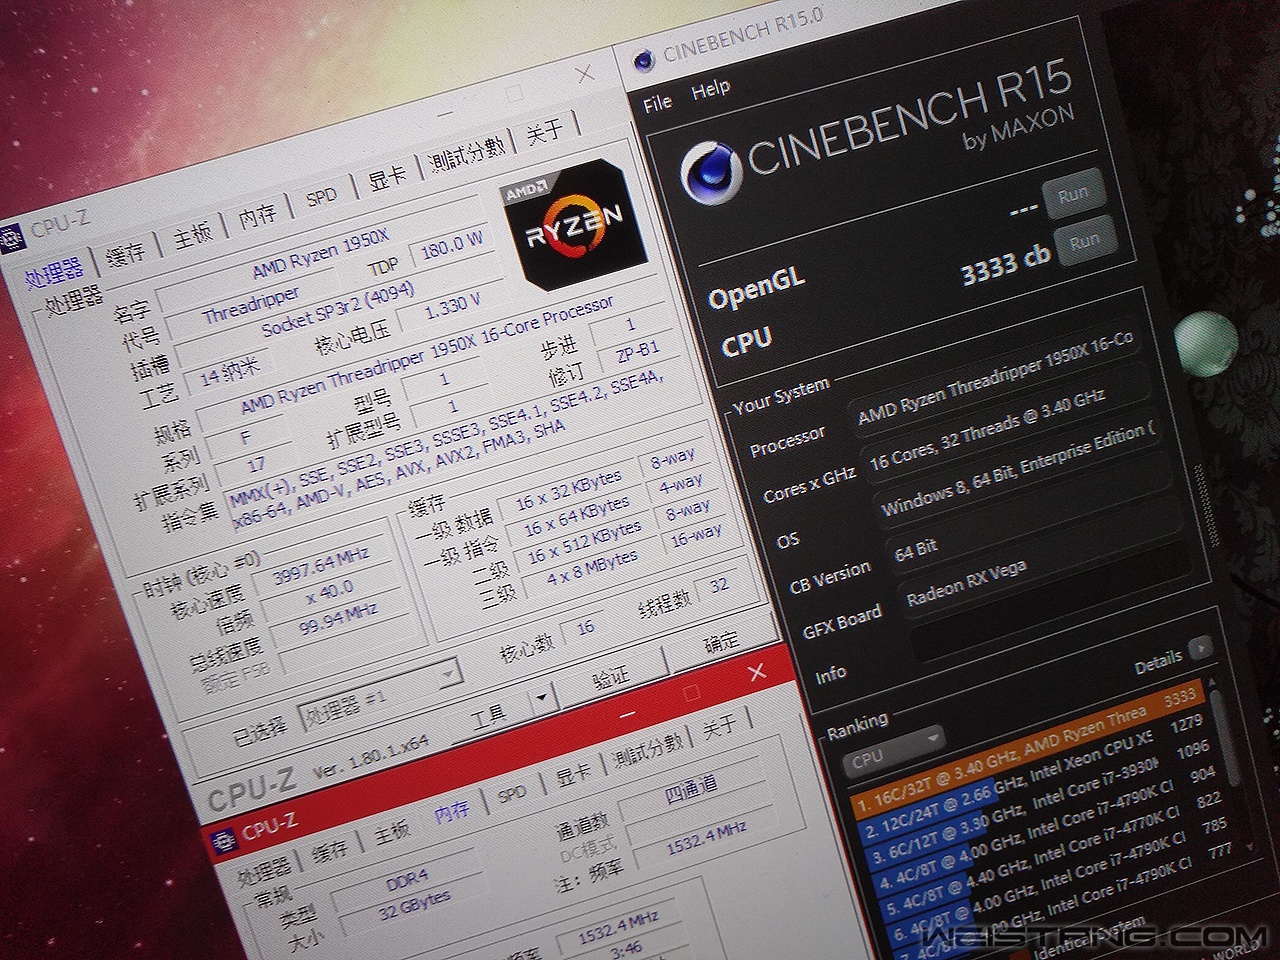This screenshot has height=960, width=1280.
Task: Open the Help menu in Cinebench
Action: click(x=710, y=89)
